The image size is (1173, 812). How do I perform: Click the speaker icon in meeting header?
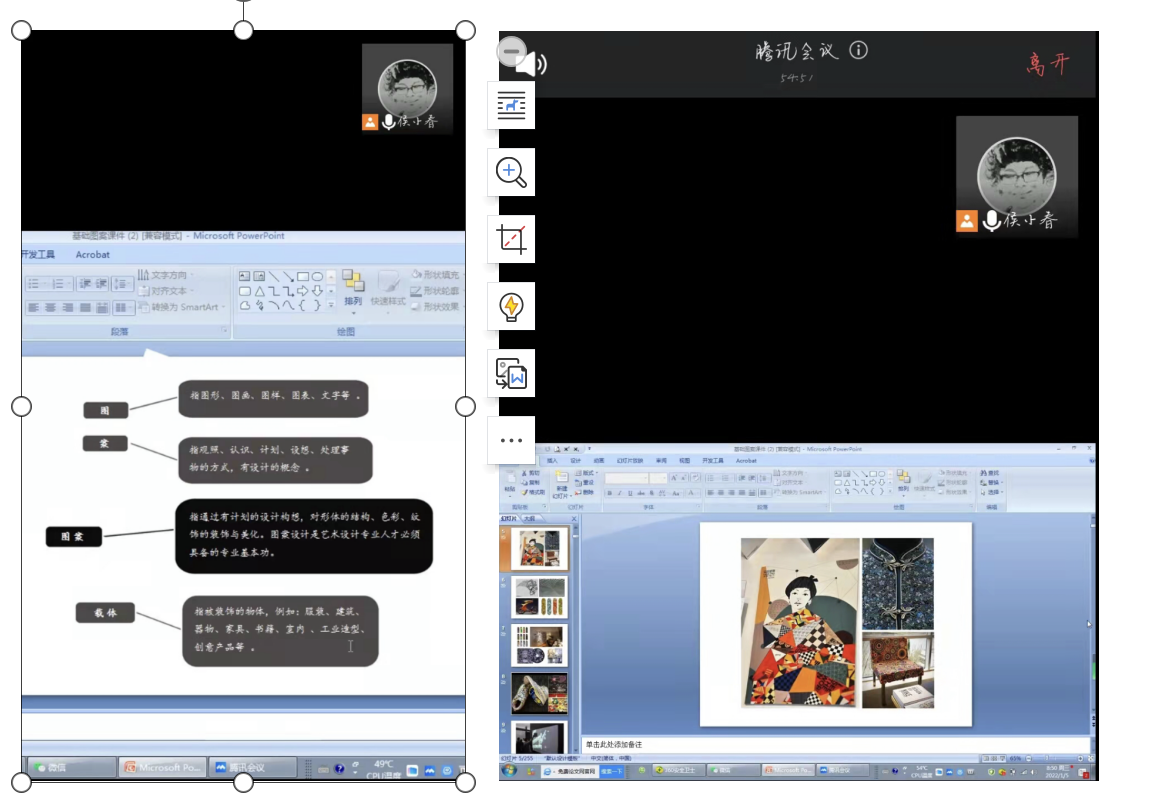(x=534, y=65)
